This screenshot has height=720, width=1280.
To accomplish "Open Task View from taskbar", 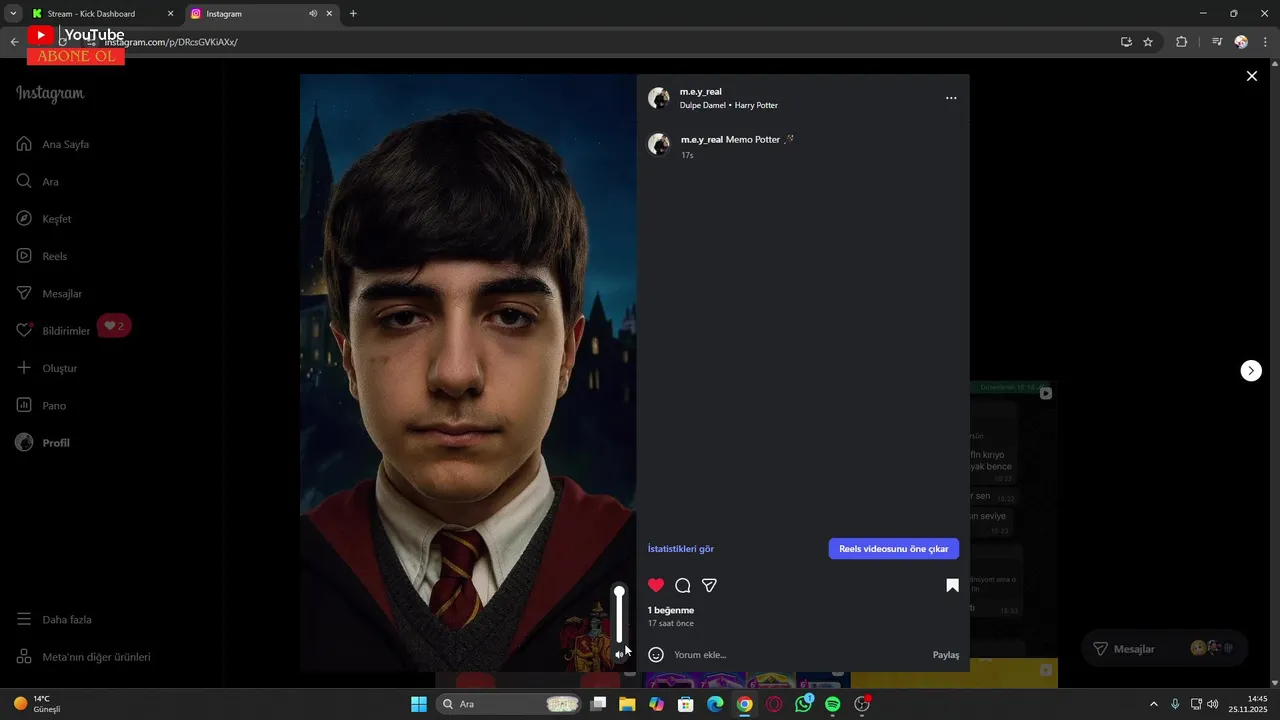I will (598, 704).
